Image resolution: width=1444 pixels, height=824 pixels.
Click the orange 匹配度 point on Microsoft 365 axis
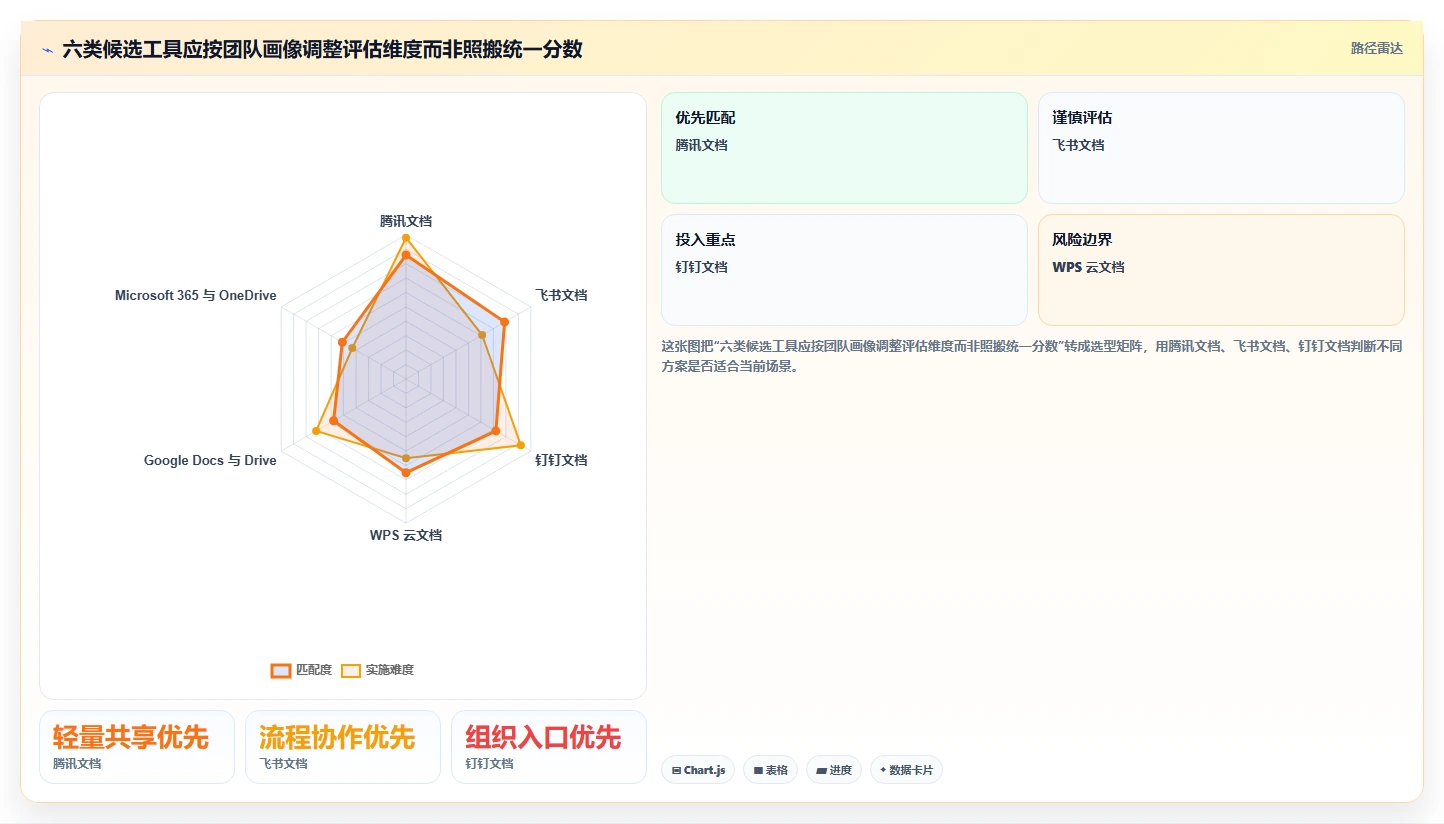tap(343, 343)
